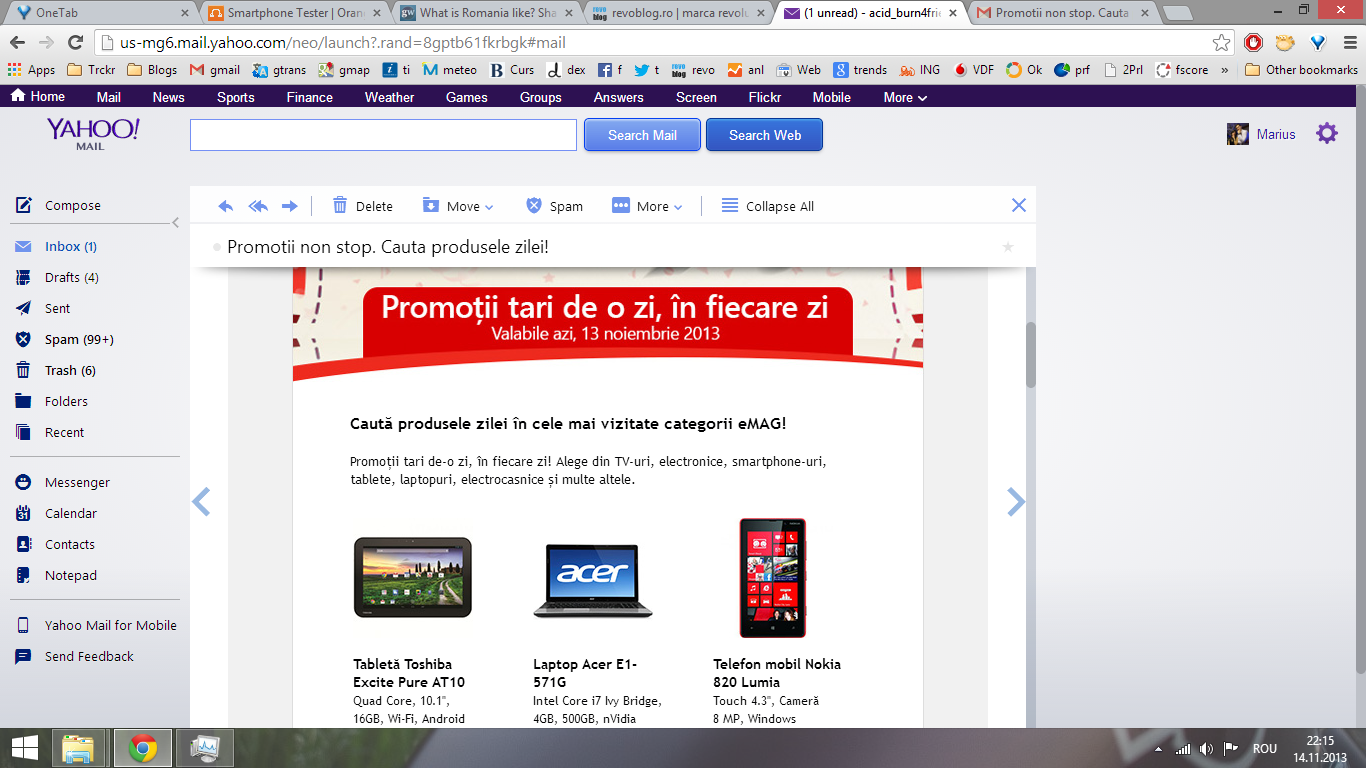
Task: Switch to the revoblog.ro browser tab
Action: click(677, 13)
